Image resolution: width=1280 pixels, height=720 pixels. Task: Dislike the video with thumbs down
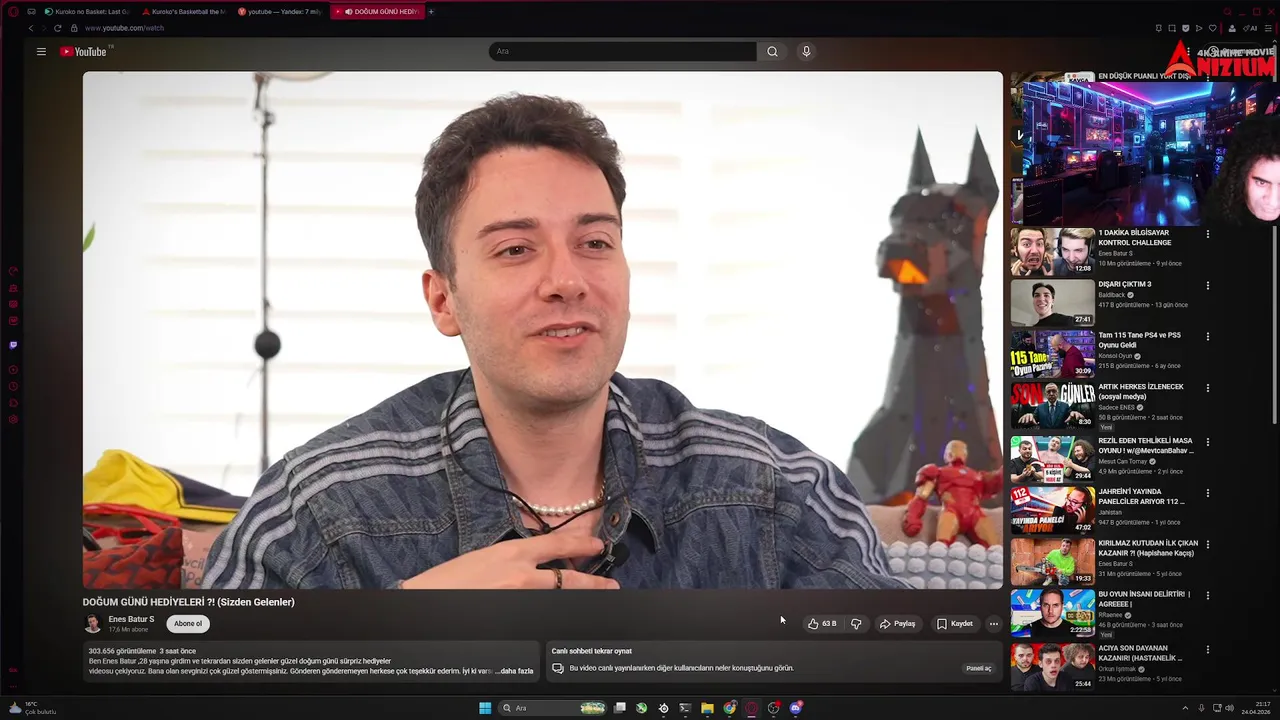(856, 623)
